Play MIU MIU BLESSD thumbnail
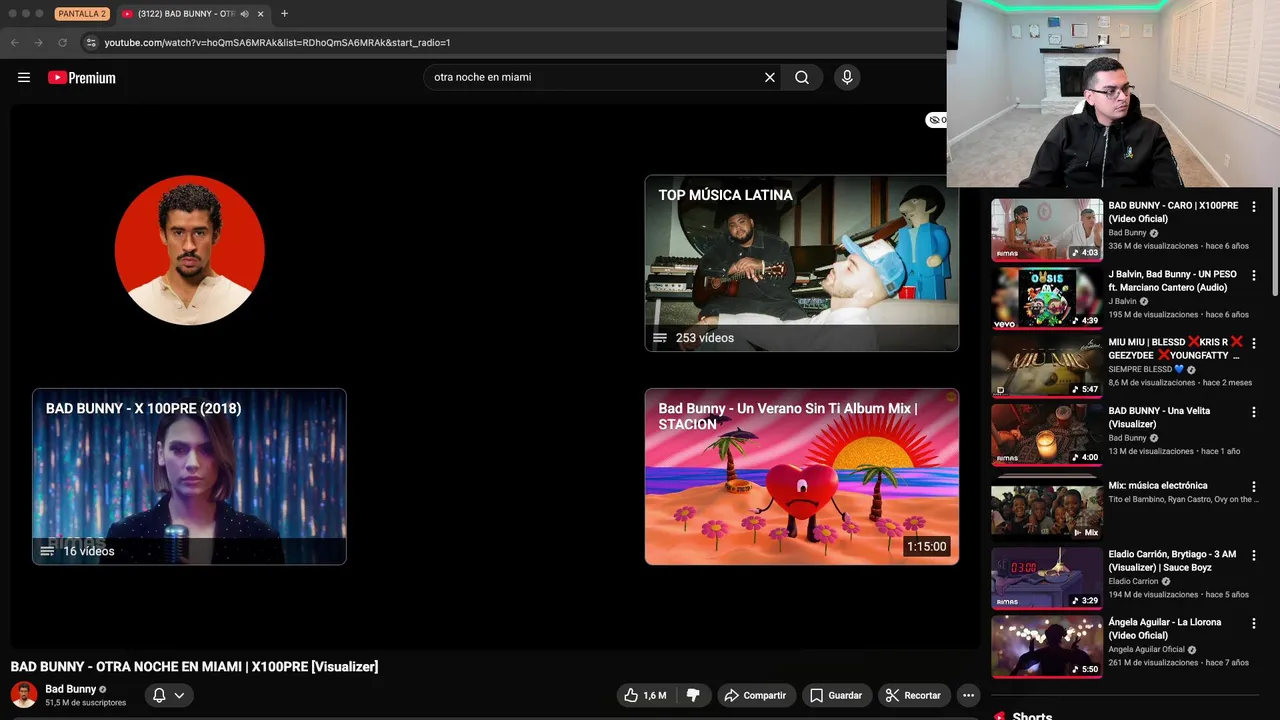The height and width of the screenshot is (720, 1280). [1047, 366]
